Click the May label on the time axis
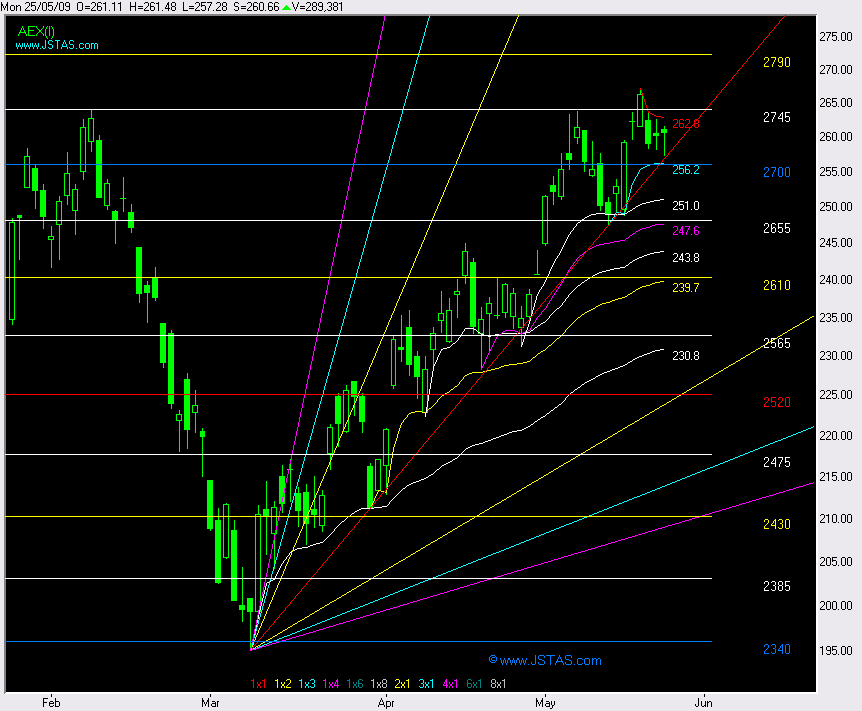The height and width of the screenshot is (711, 862). pyautogui.click(x=545, y=702)
